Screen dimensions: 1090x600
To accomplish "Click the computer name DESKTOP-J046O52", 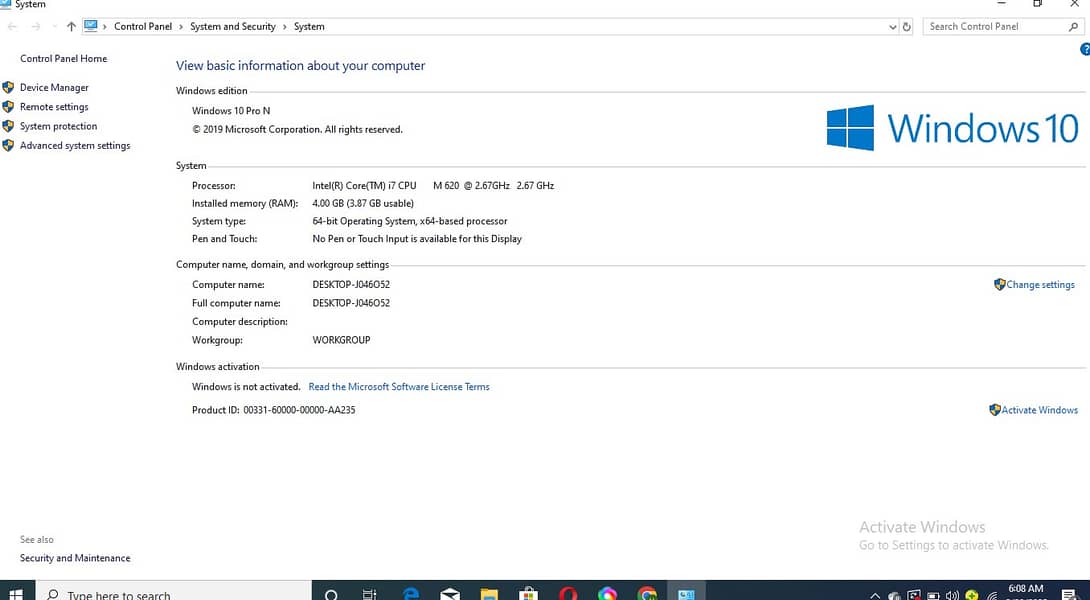I will (351, 284).
